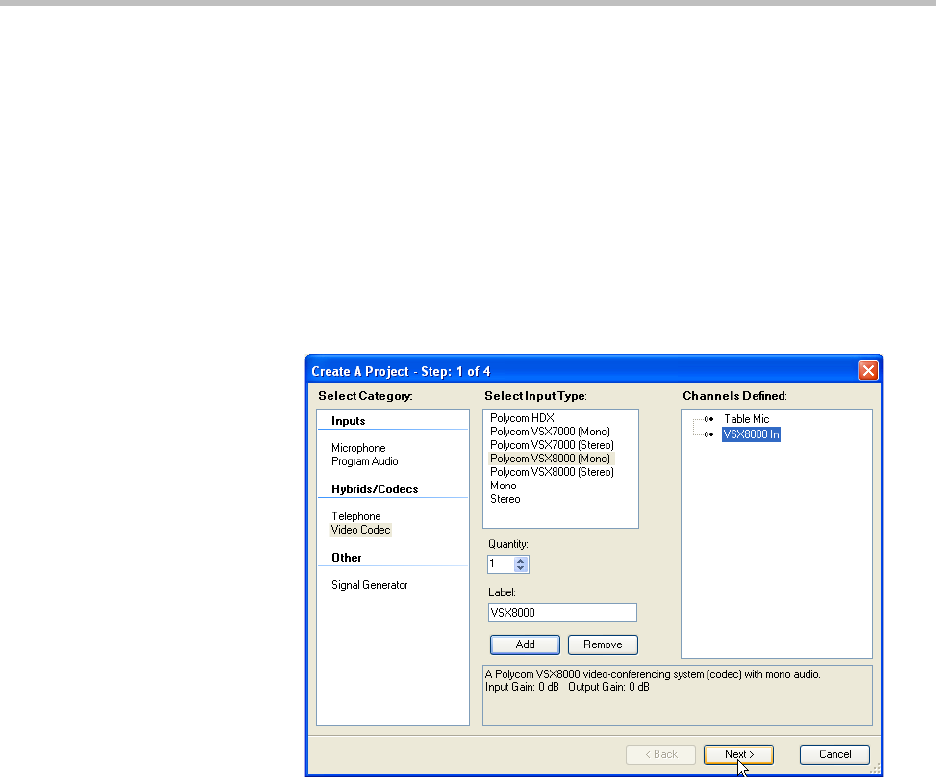Choose Polycom VSX7000 (Mono) input type
Viewport: 936px width, 777px height.
pyautogui.click(x=549, y=431)
